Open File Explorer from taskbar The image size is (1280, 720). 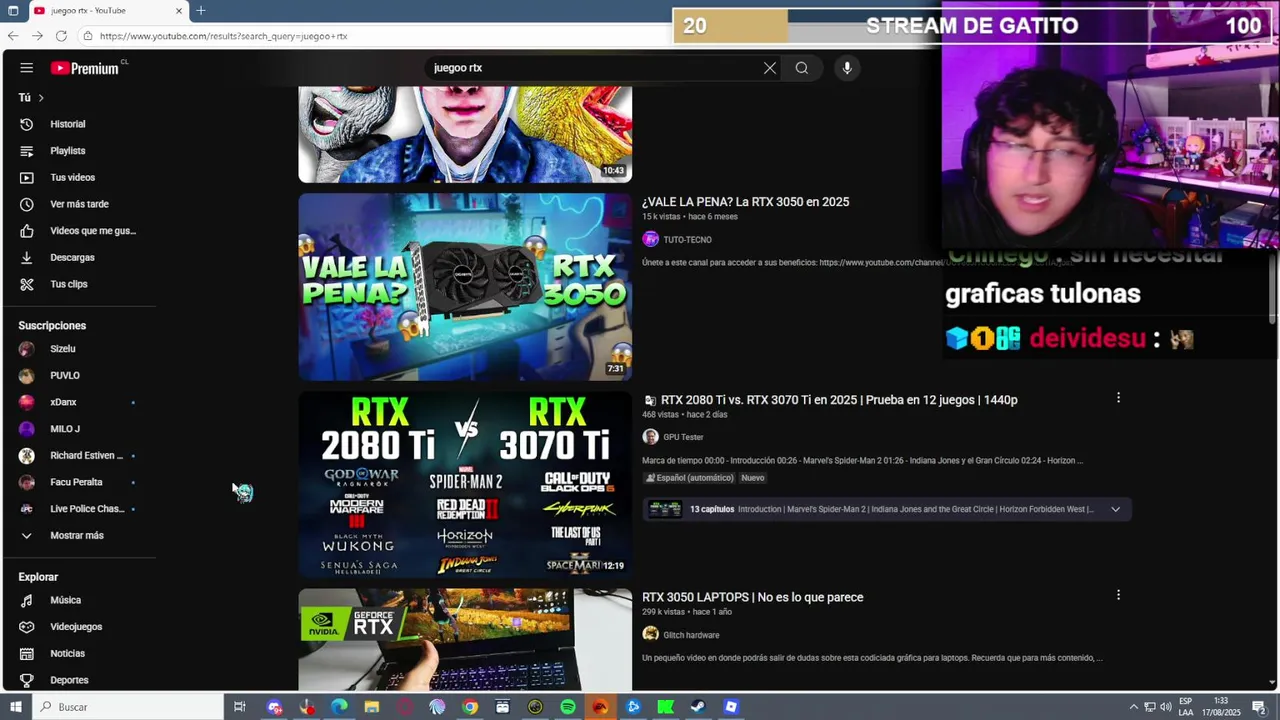point(372,707)
